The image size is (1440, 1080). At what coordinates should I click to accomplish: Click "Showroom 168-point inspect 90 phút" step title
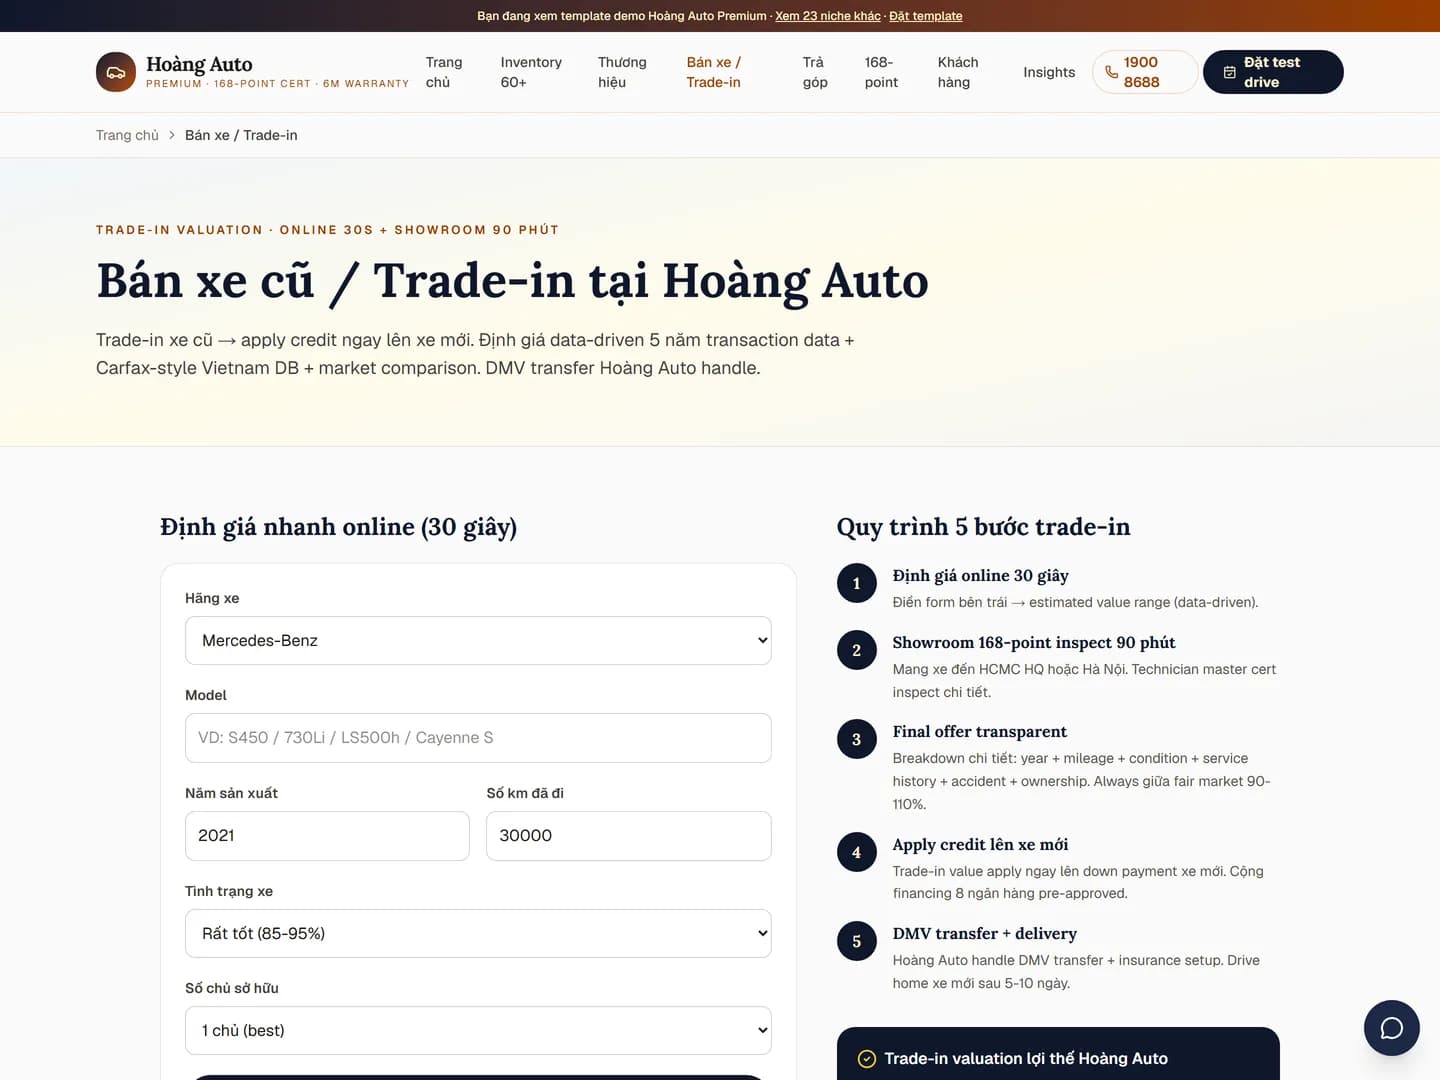tap(1034, 643)
